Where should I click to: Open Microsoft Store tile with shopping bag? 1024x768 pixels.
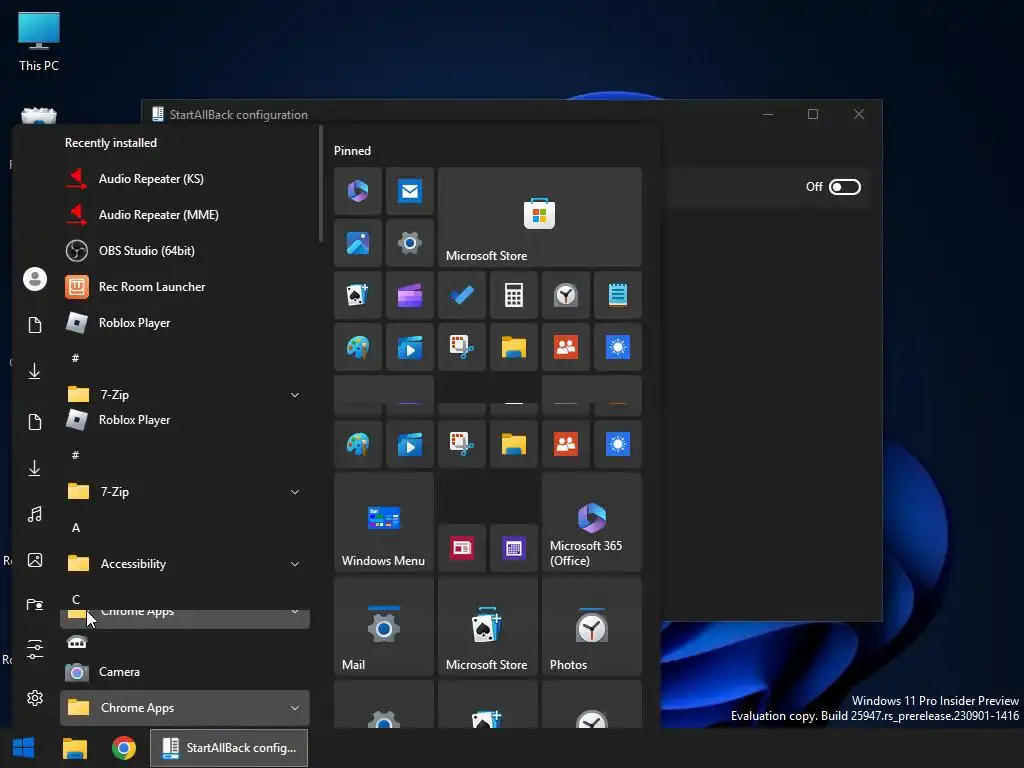(539, 217)
